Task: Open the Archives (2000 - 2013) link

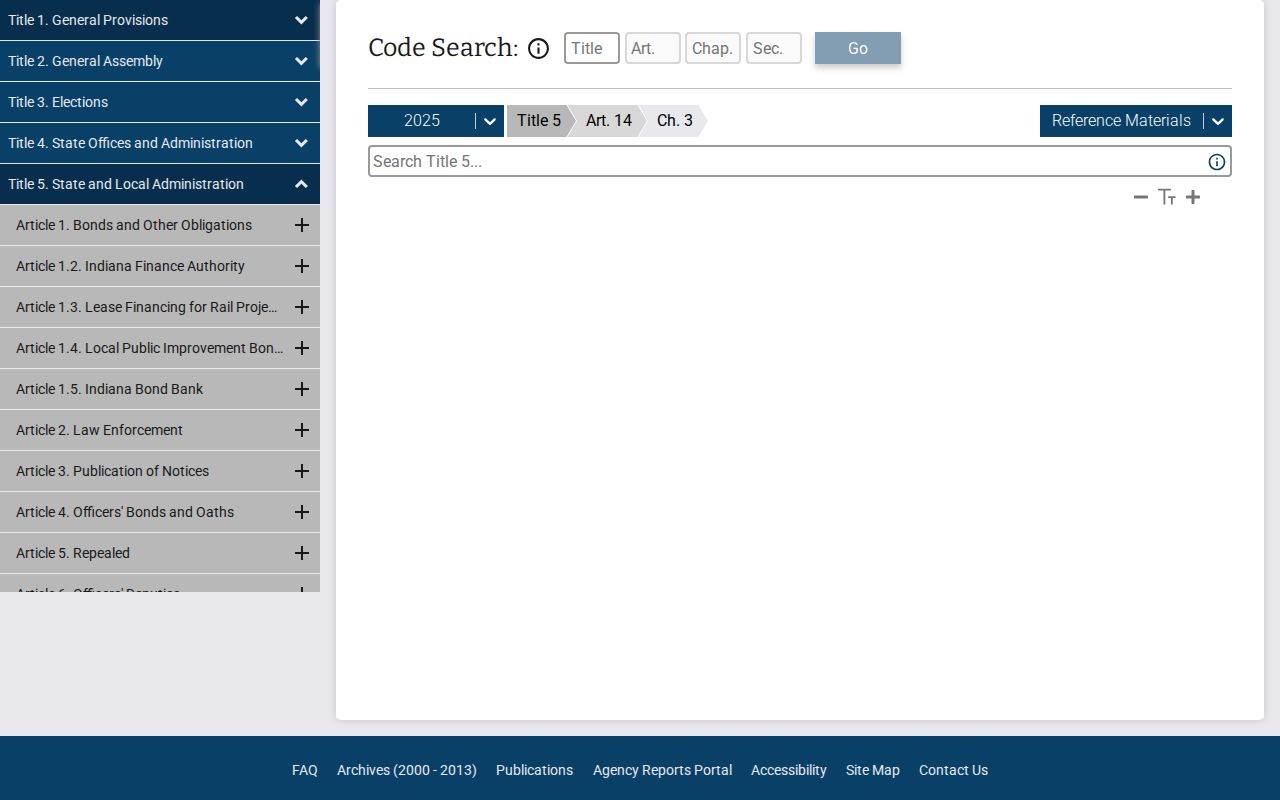Action: point(407,770)
